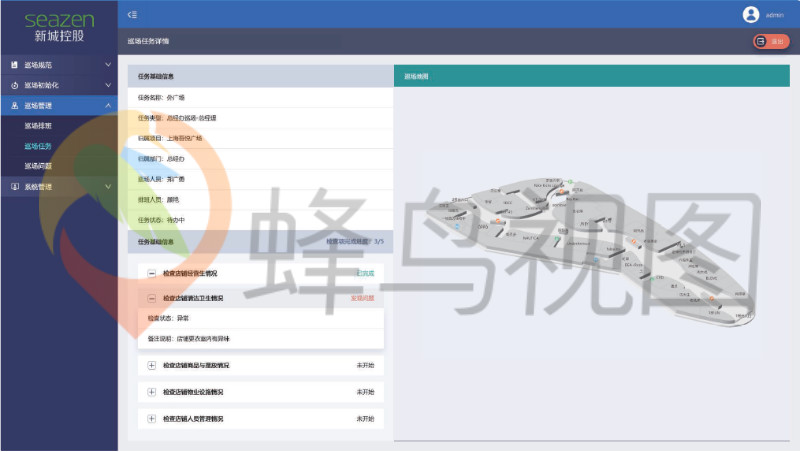Open the 检查店铺清洁卫生情况 item title
Screen dimensions: 800x452
tap(193, 298)
